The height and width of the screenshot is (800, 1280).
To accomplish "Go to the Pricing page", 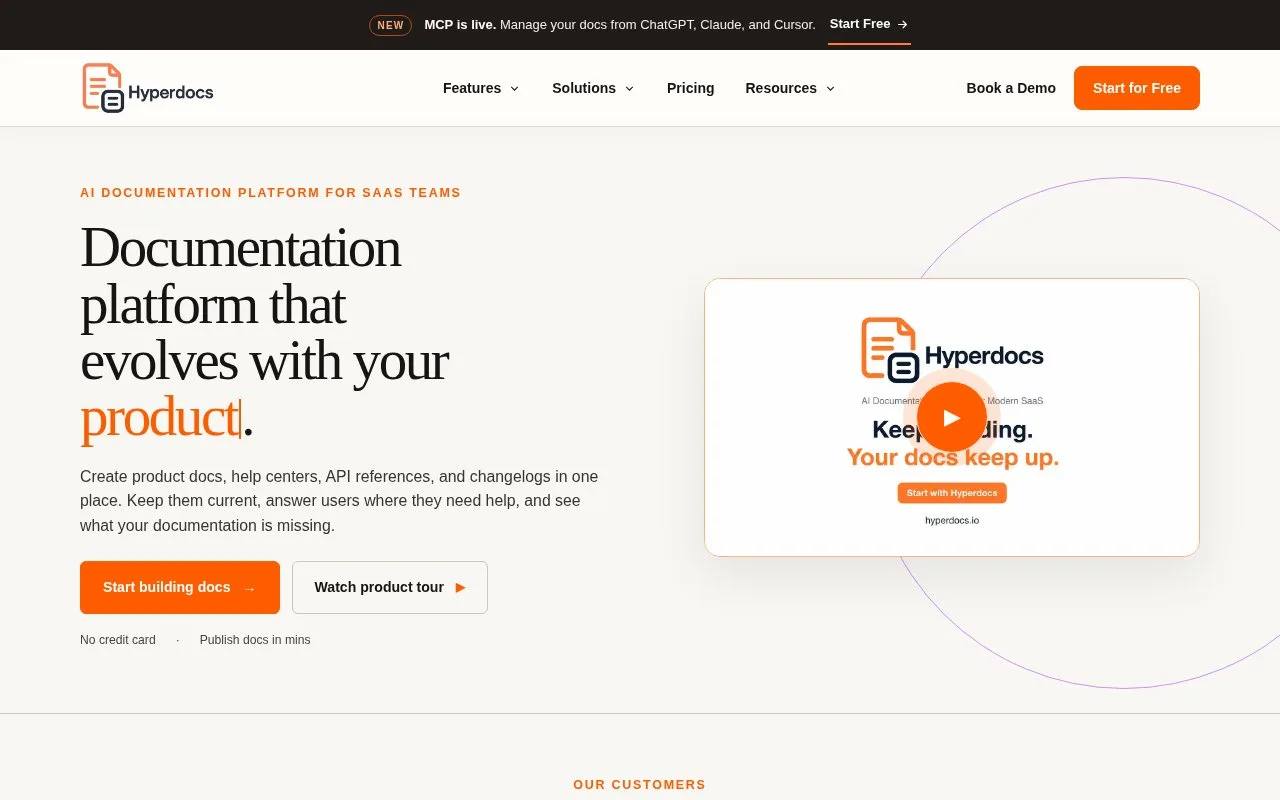I will click(x=690, y=88).
